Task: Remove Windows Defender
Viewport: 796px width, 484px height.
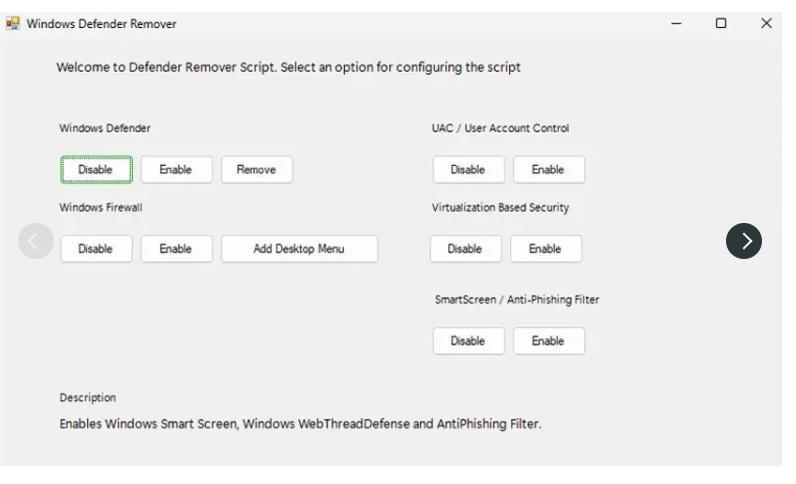Action: 256,170
